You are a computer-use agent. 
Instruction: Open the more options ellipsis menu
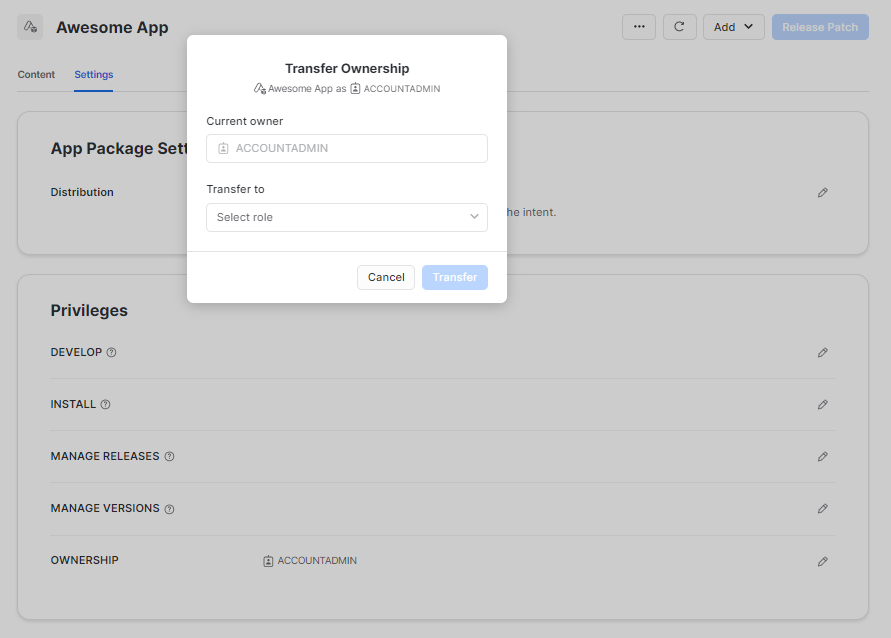tap(639, 27)
